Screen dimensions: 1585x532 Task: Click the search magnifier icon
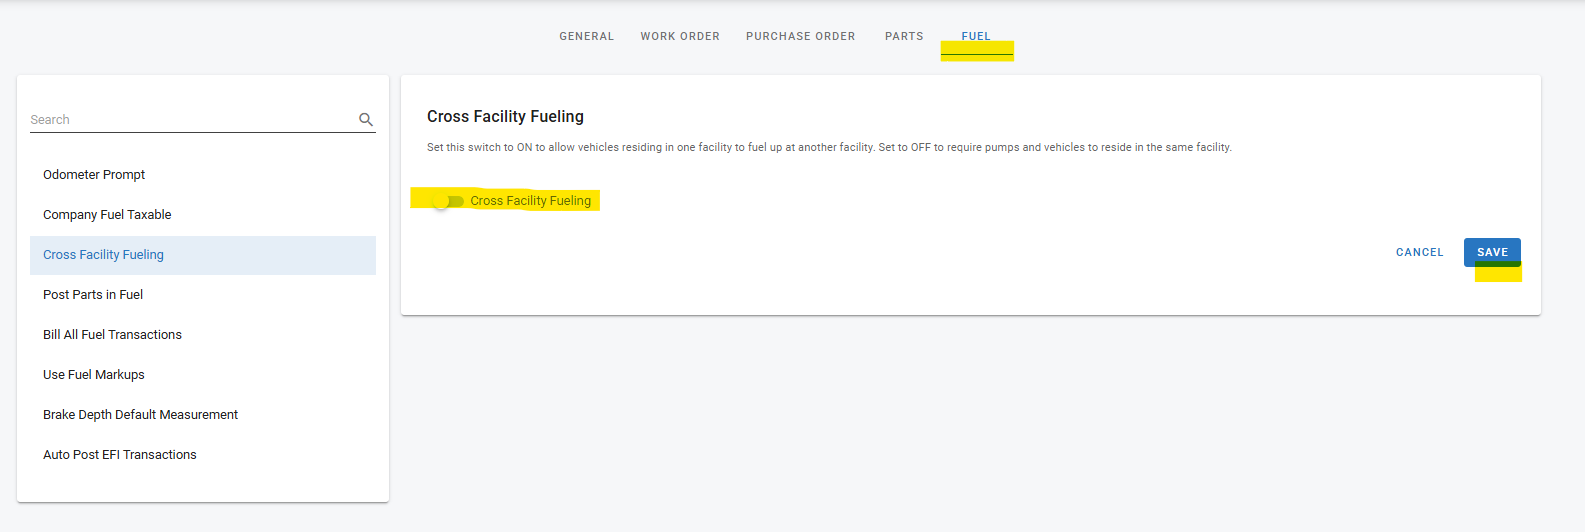coord(366,120)
